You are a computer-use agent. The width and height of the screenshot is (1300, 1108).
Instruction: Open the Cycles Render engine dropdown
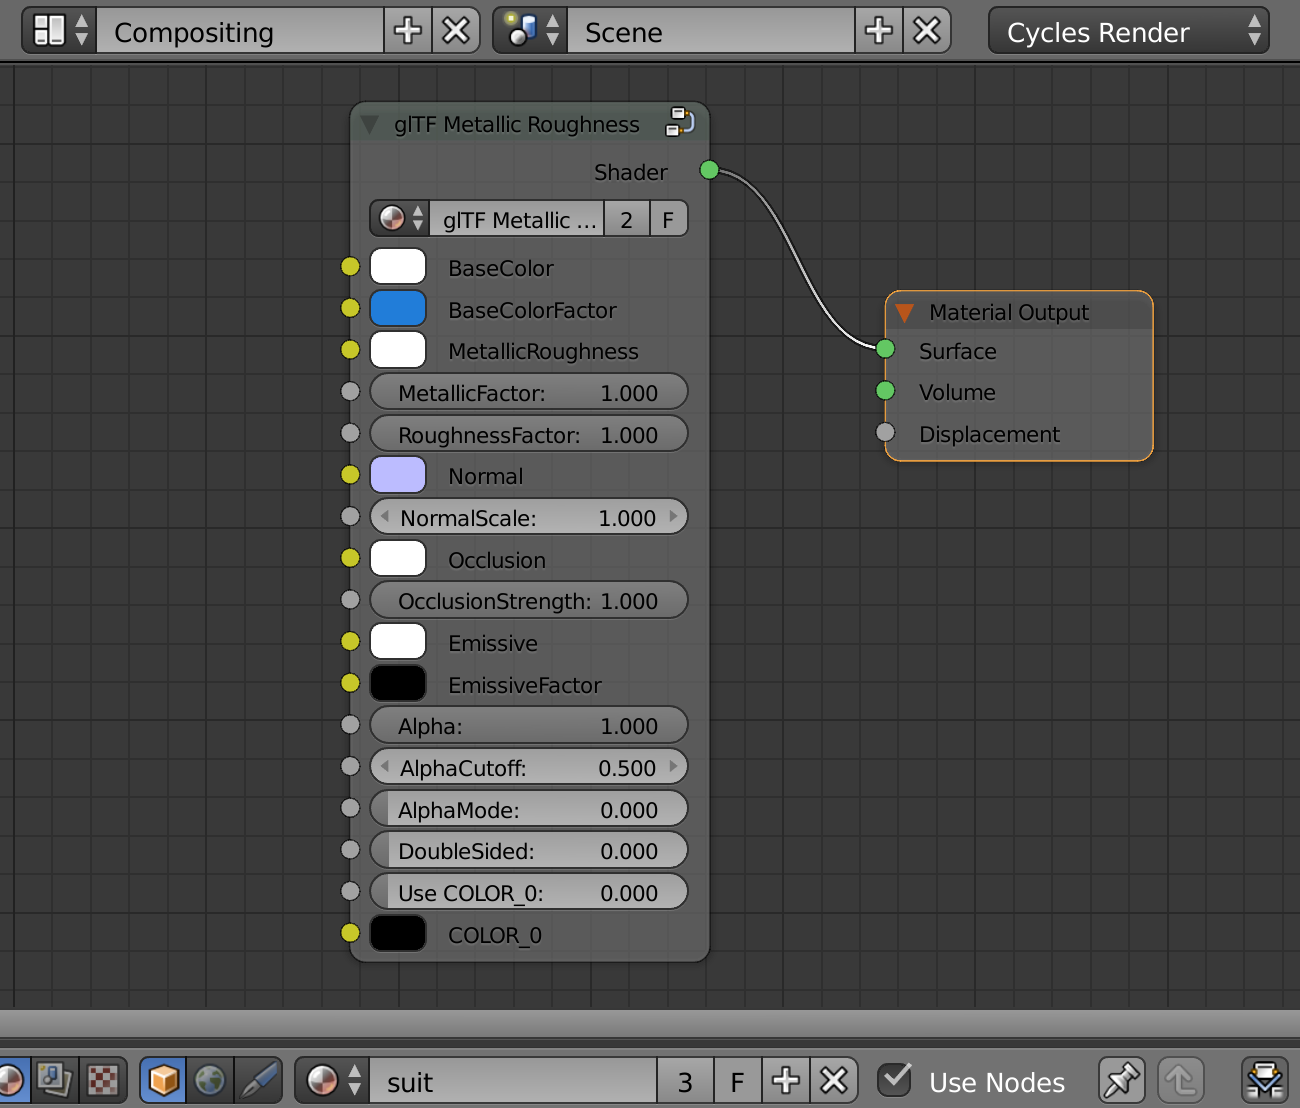[x=1129, y=31]
